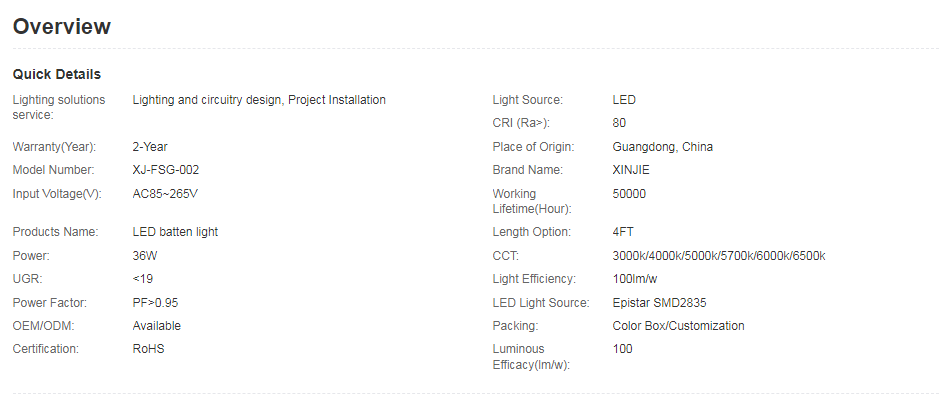Click the XINJIE brand name
This screenshot has width=947, height=401.
[x=631, y=170]
